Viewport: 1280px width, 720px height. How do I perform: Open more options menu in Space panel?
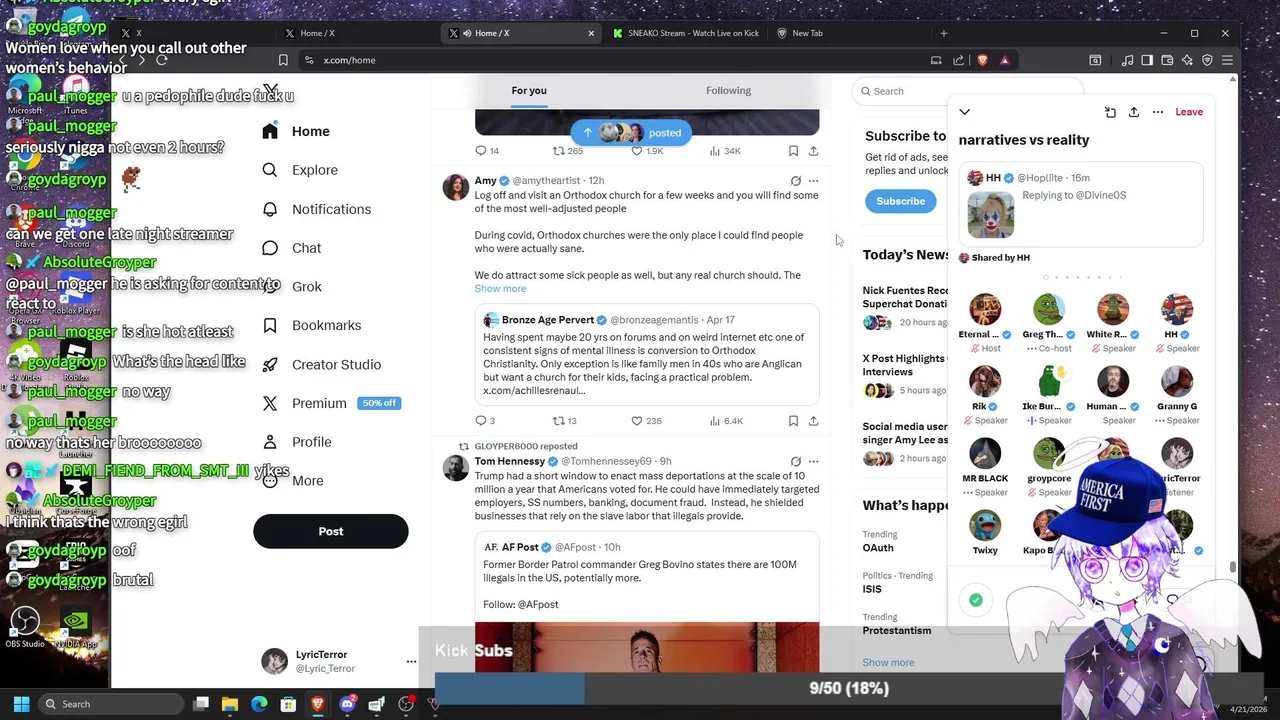click(1158, 112)
